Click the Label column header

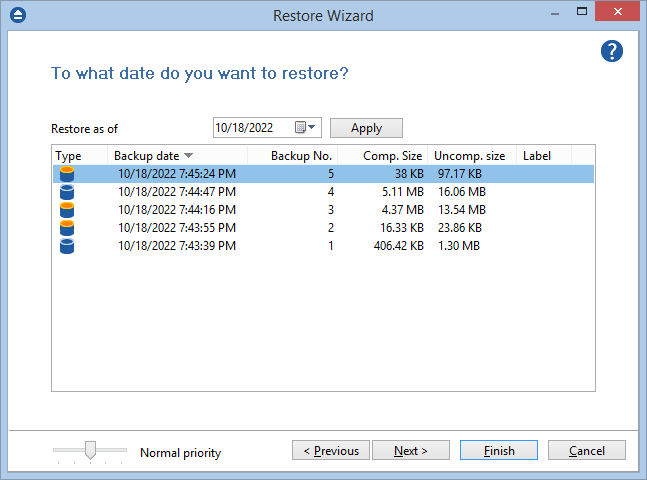click(542, 156)
